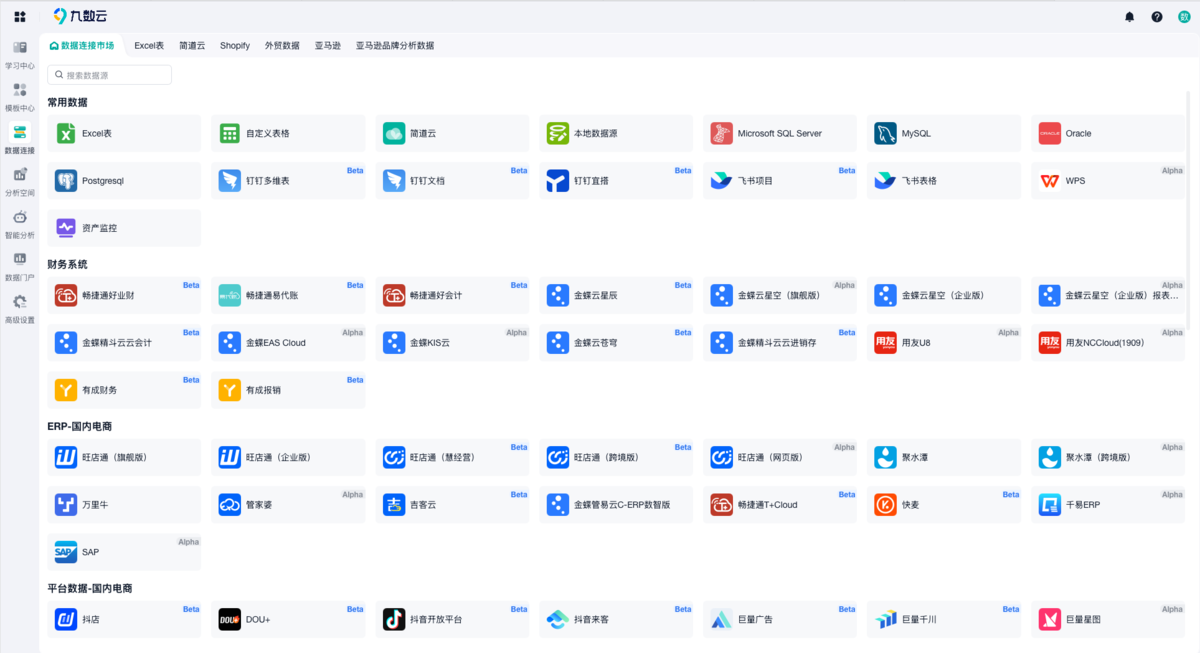The height and width of the screenshot is (653, 1200).
Task: Select 数据连接 in the sidebar
Action: tap(20, 139)
